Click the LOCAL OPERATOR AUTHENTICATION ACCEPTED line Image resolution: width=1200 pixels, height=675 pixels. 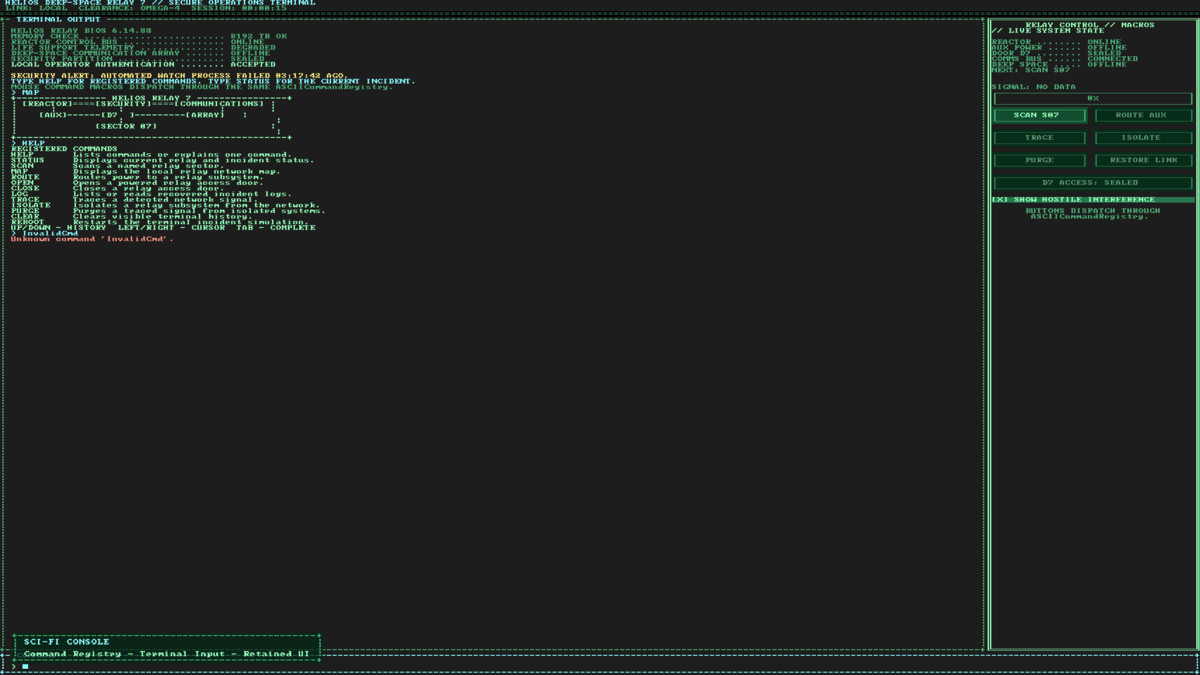click(x=143, y=64)
